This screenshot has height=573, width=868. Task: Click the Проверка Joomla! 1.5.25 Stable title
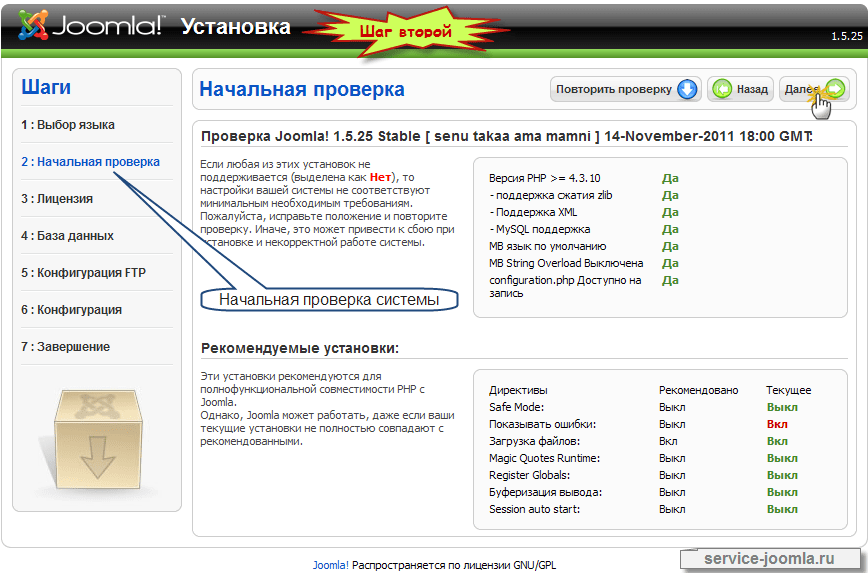507,136
